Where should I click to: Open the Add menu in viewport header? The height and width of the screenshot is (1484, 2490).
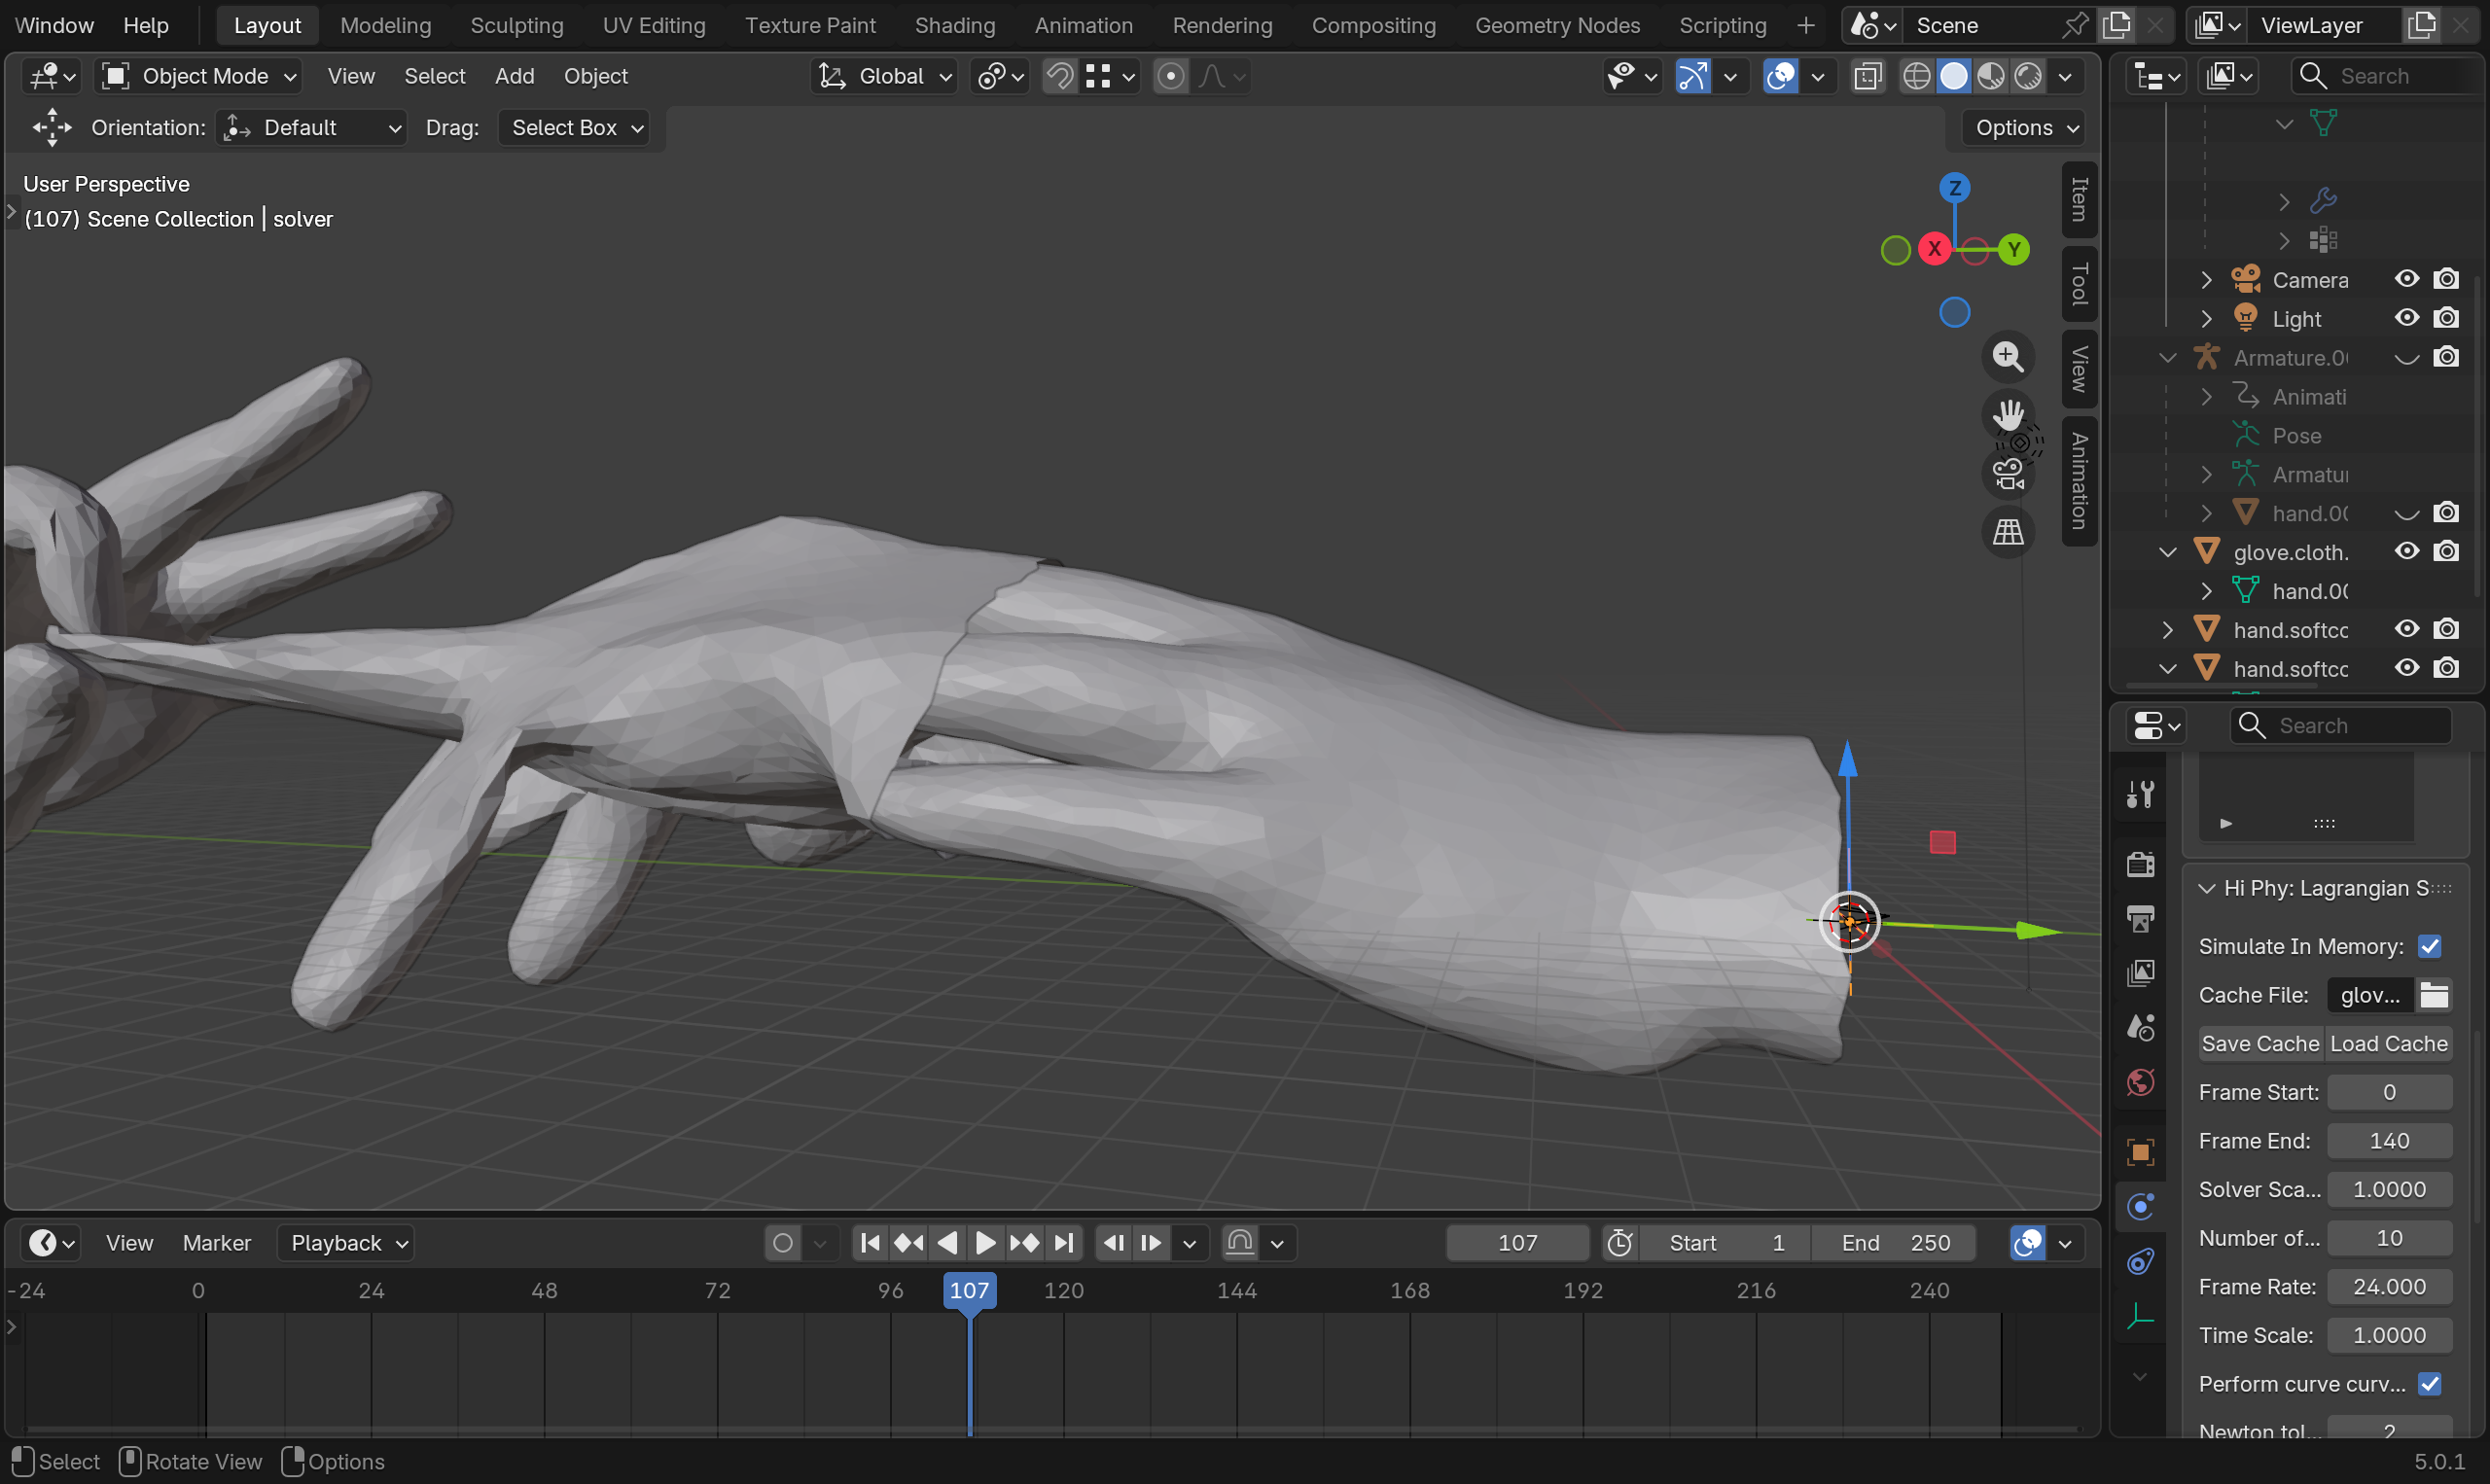click(514, 76)
